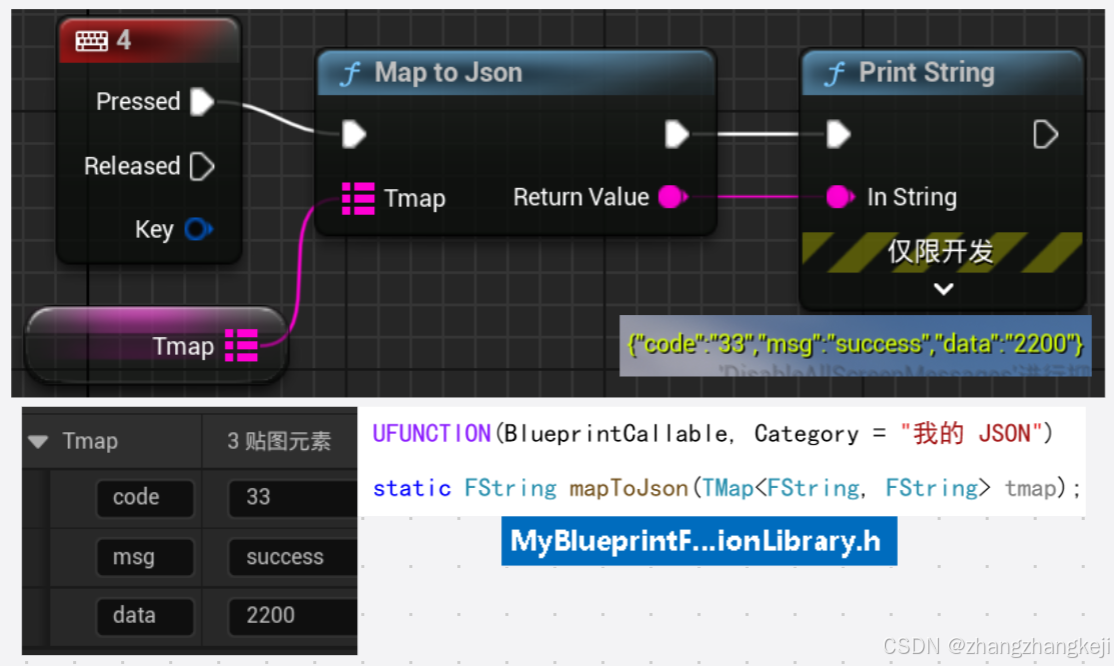Viewport: 1114px width, 666px height.
Task: Select the Map to Json node title
Action: pos(448,72)
